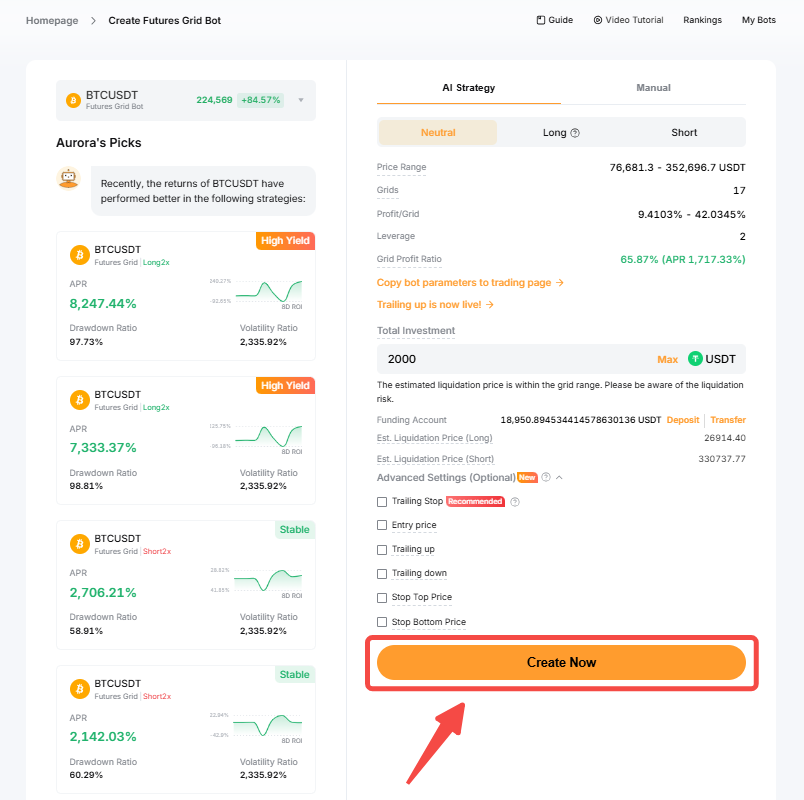The height and width of the screenshot is (800, 804).
Task: Click the Guide book icon
Action: pos(541,20)
